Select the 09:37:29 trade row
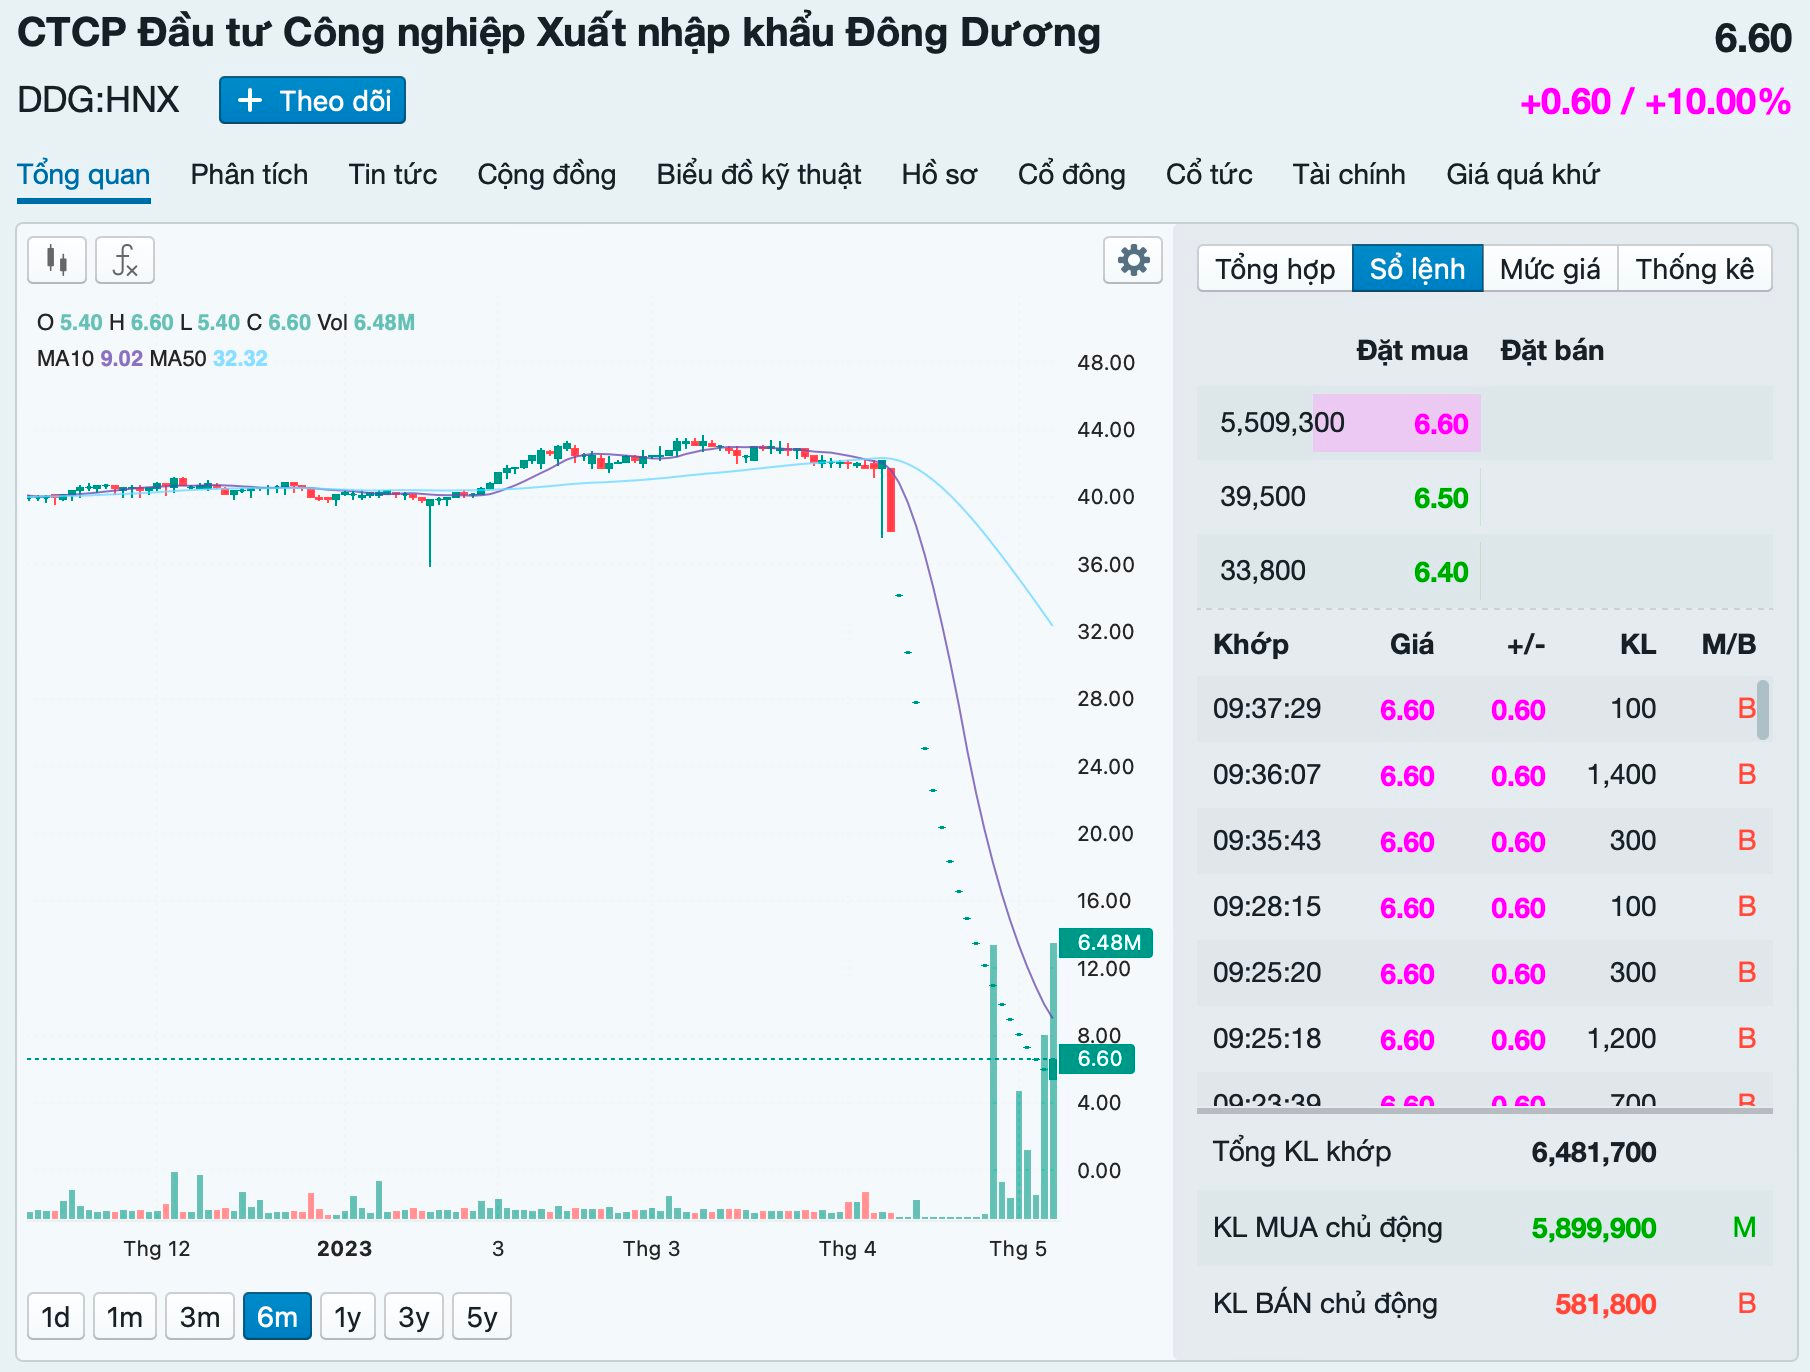The width and height of the screenshot is (1810, 1372). (x=1484, y=709)
